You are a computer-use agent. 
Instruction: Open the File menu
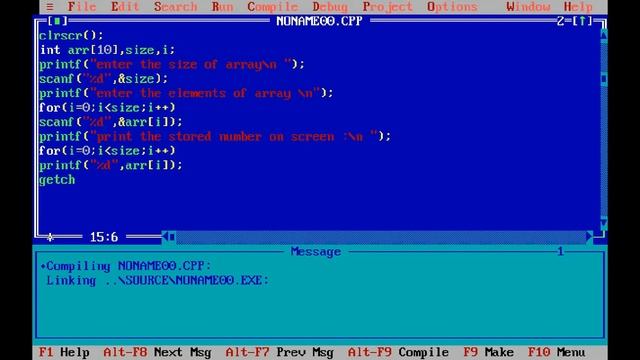[82, 7]
